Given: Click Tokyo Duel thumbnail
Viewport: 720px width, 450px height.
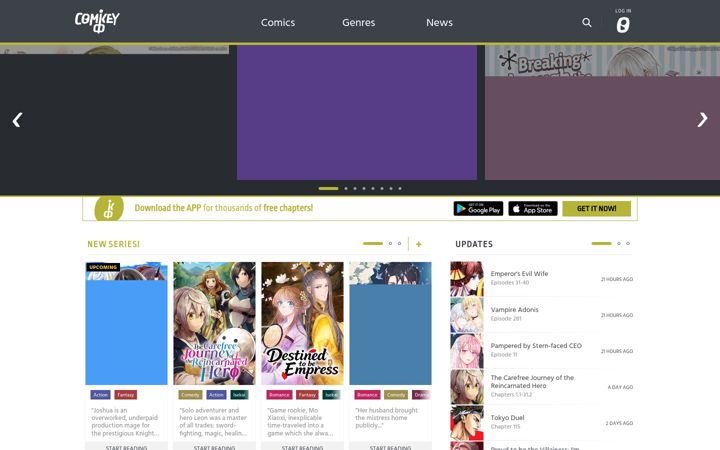Looking at the screenshot, I should point(467,423).
